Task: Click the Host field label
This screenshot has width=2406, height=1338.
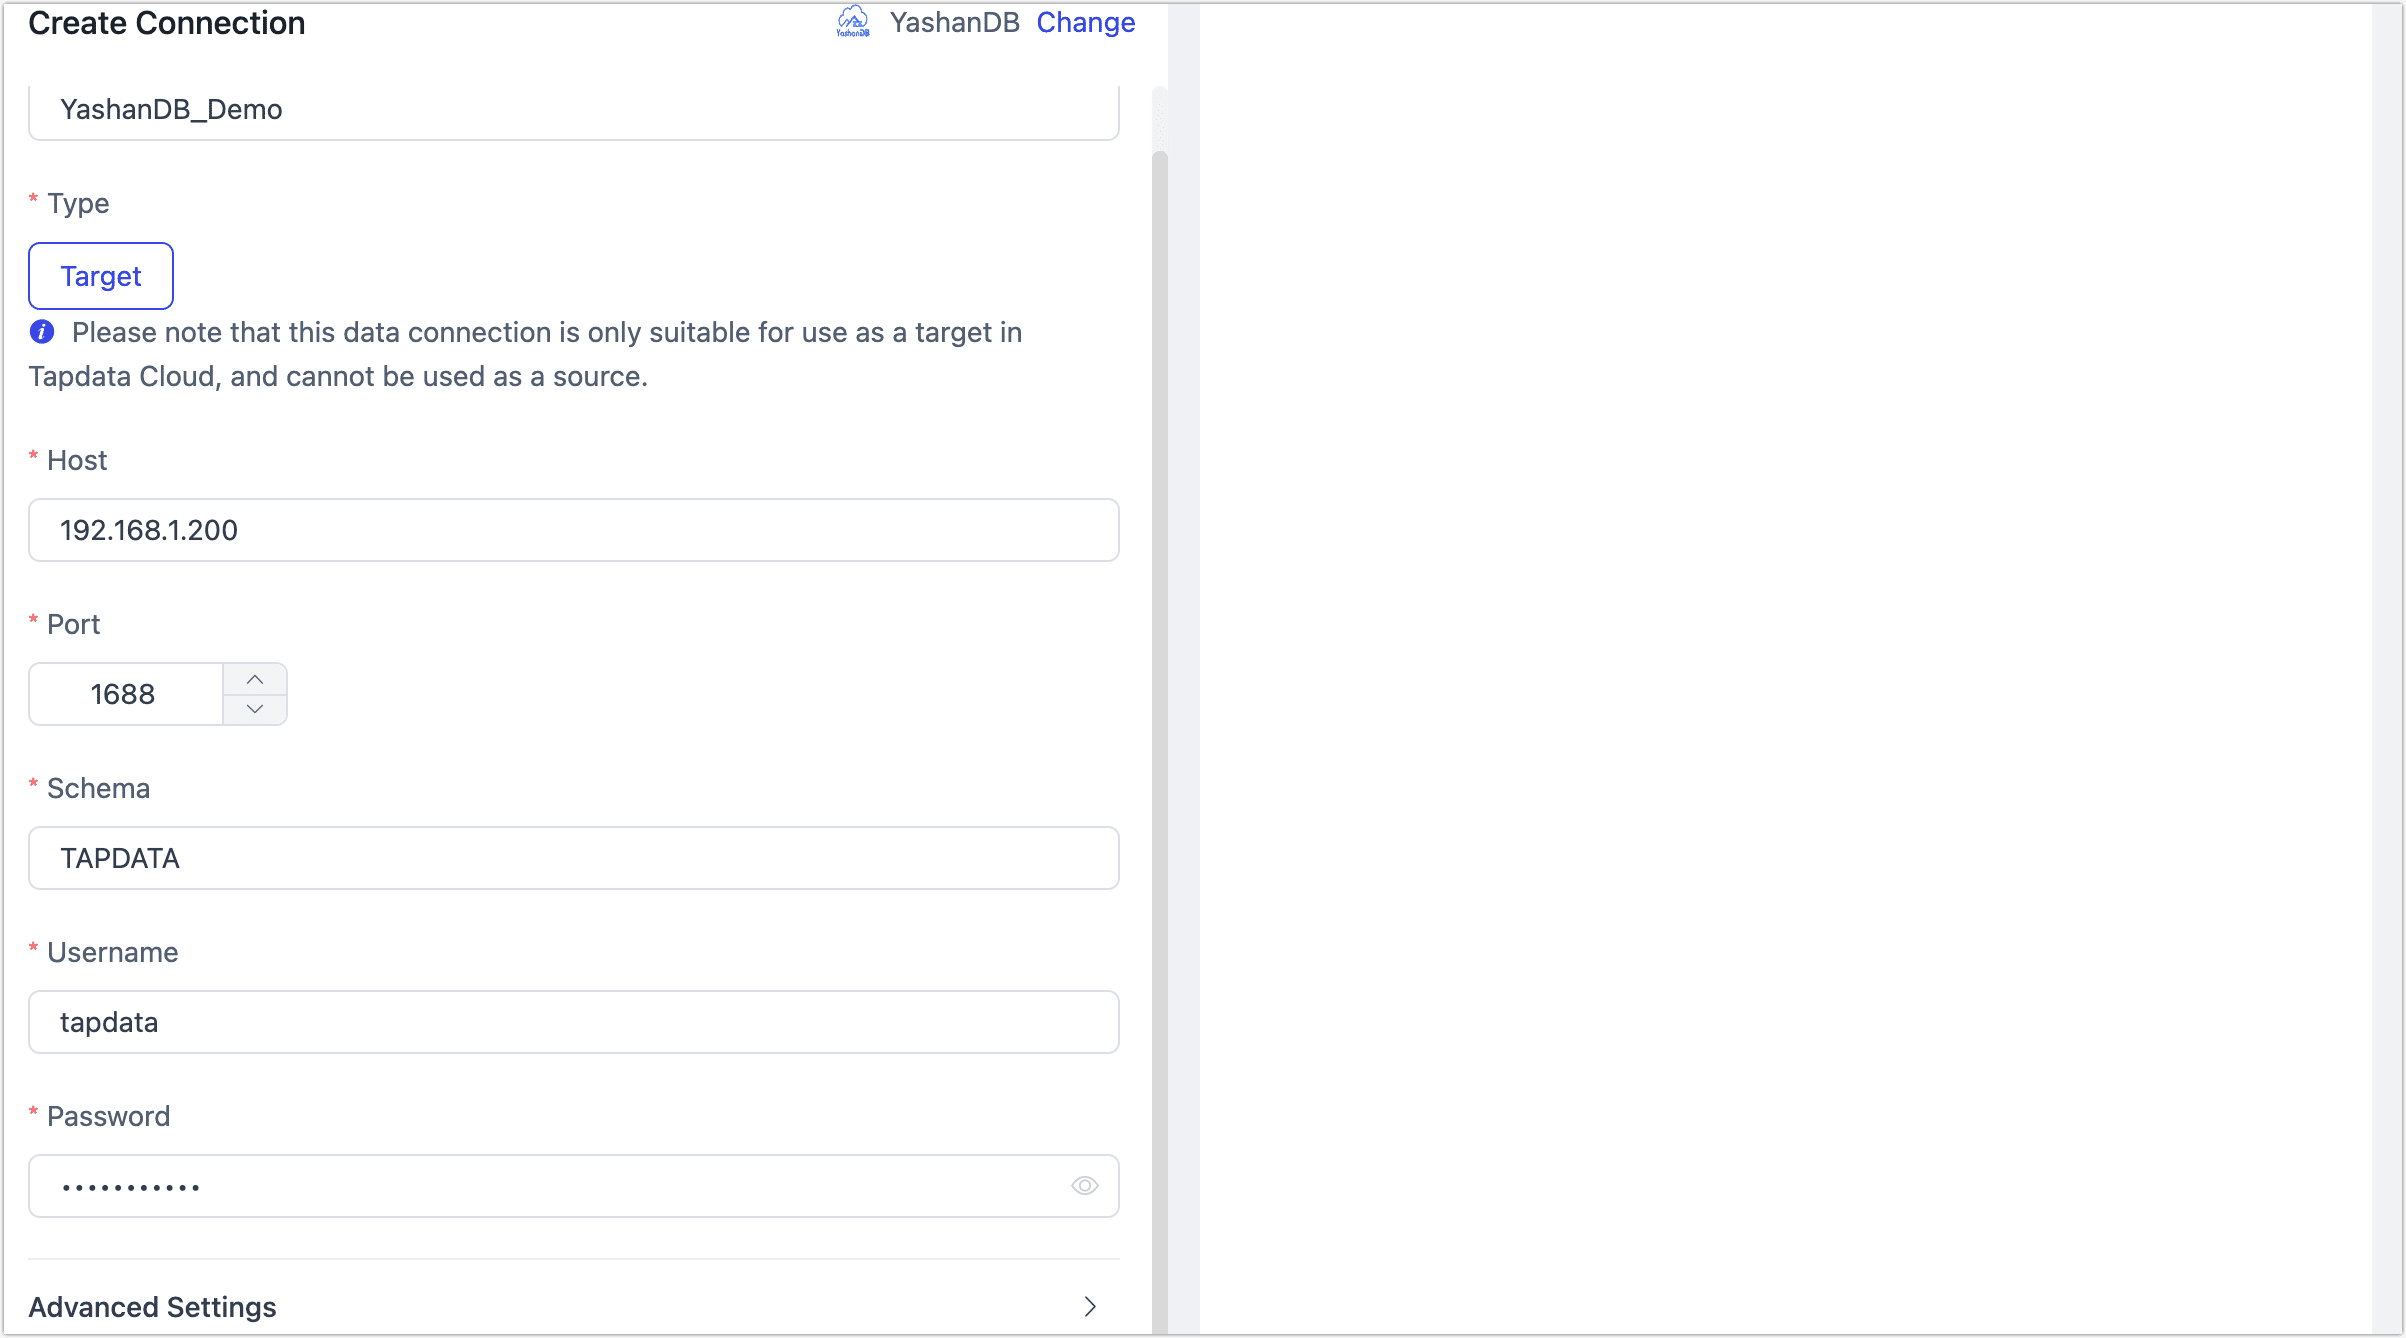Action: pyautogui.click(x=77, y=460)
